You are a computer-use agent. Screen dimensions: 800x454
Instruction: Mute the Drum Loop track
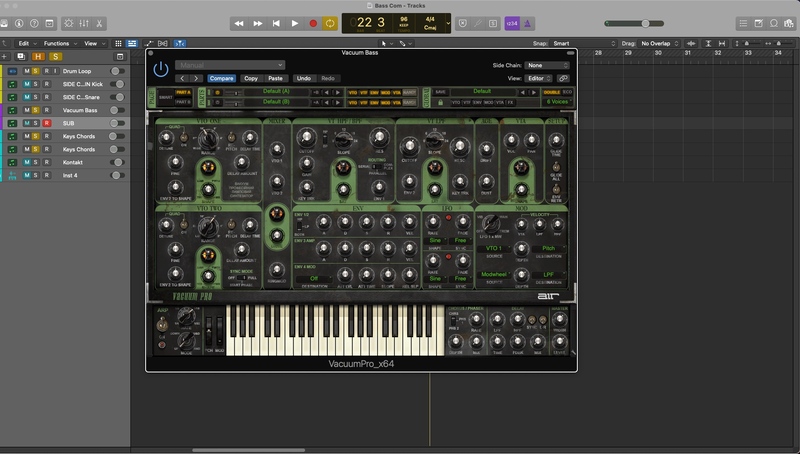(27, 71)
